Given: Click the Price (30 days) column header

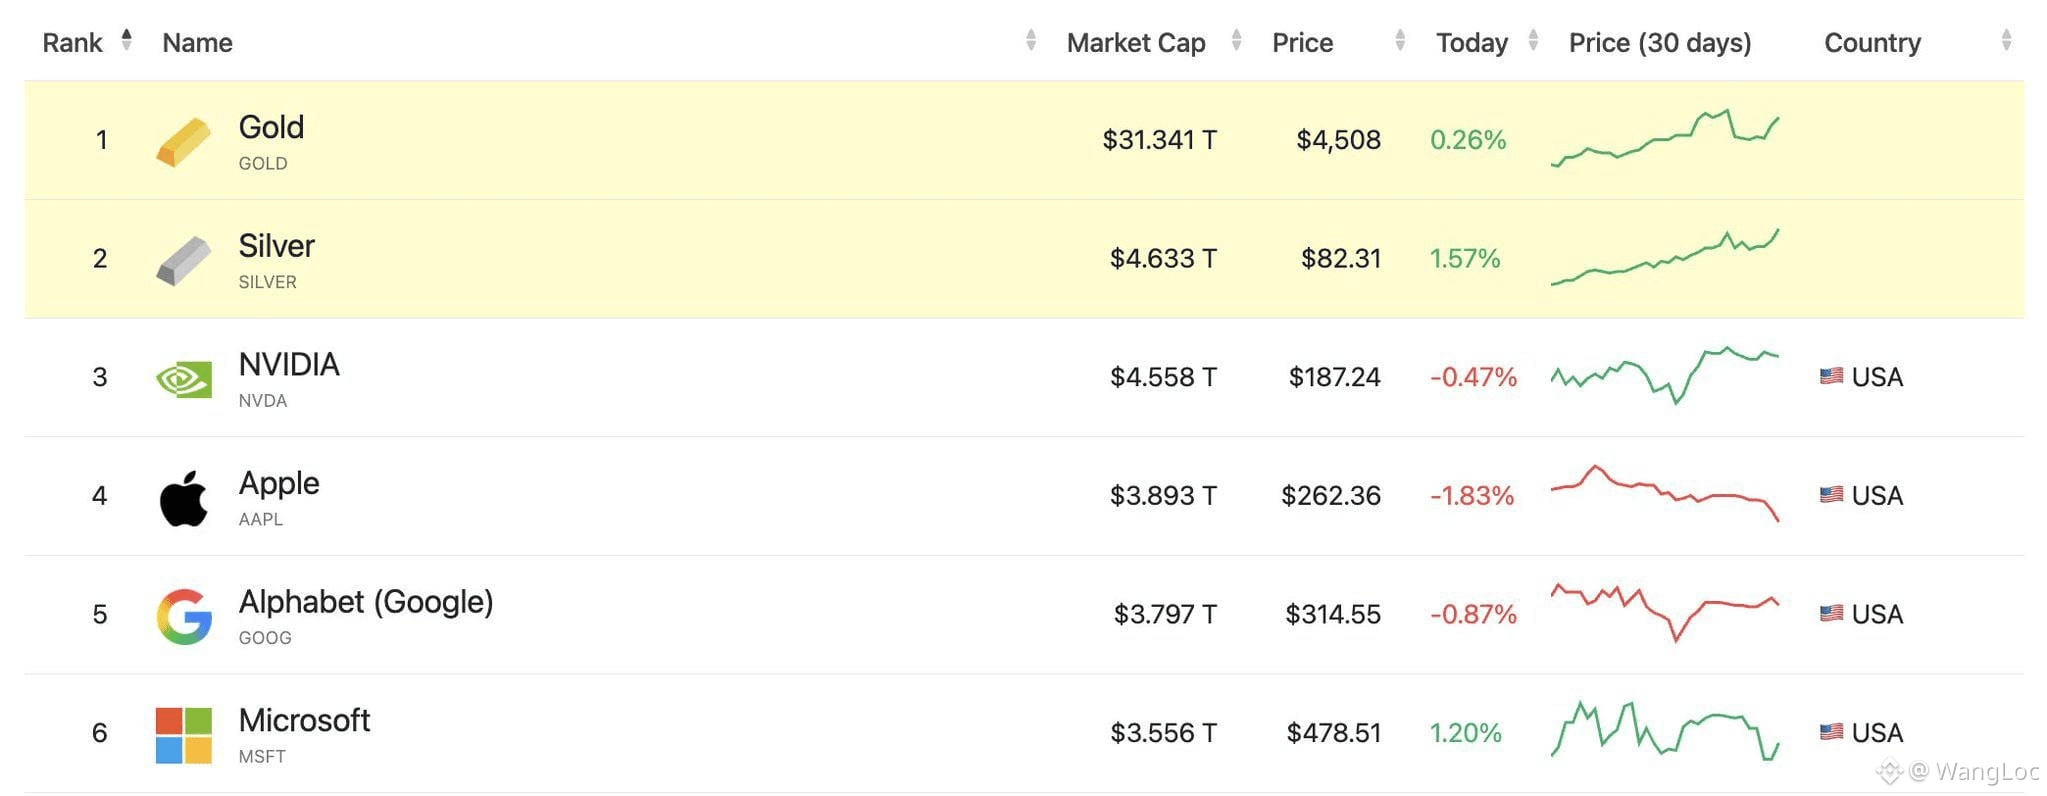Looking at the screenshot, I should [1659, 43].
